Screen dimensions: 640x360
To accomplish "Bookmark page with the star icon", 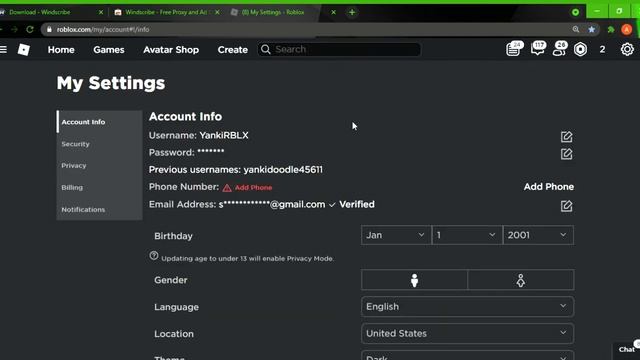I will 591,29.
